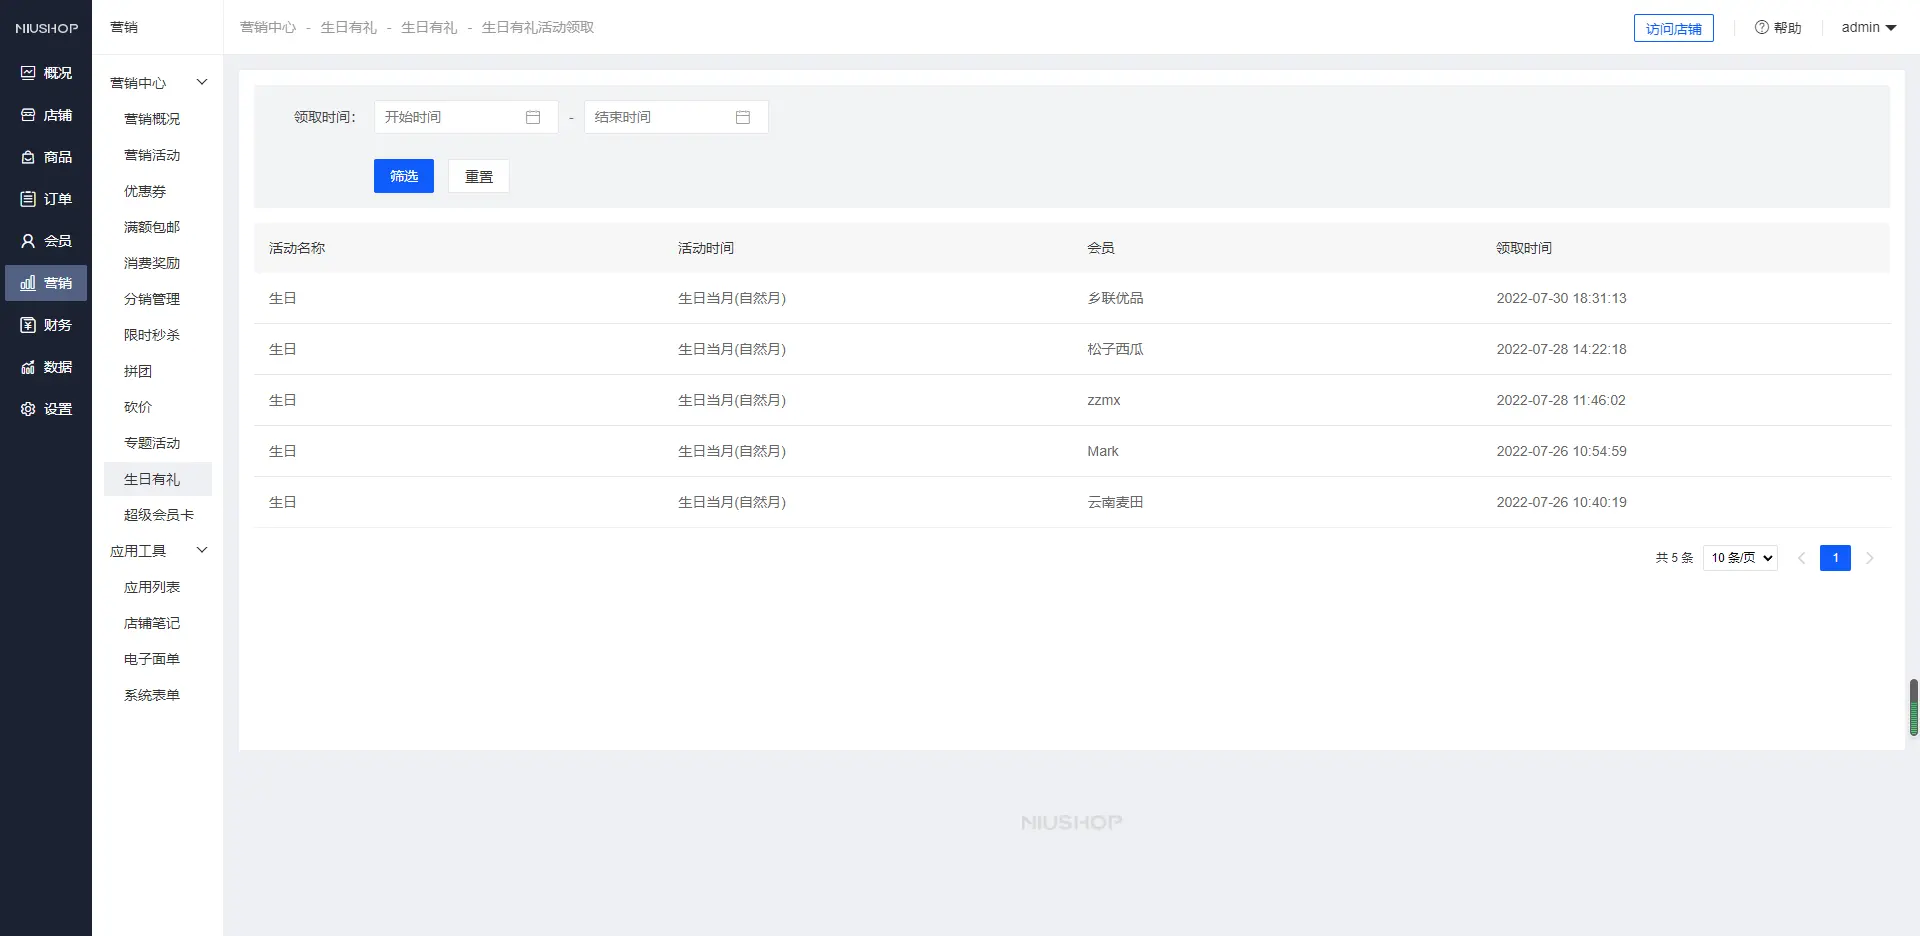Open 超级会员卡 menu item
This screenshot has width=1920, height=936.
(158, 515)
